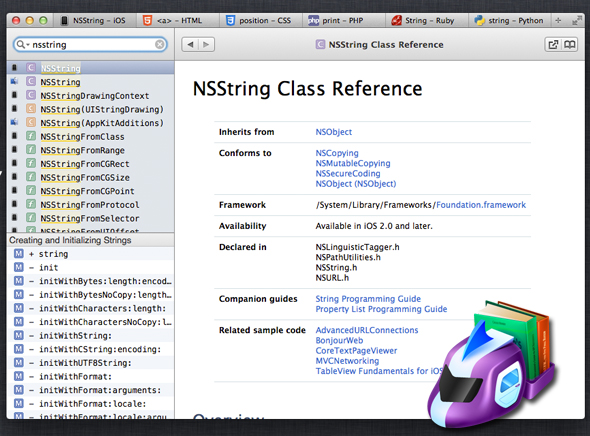Viewport: 590px width, 436px height.
Task: Open the NSMutableCopying protocol link
Action: [353, 163]
